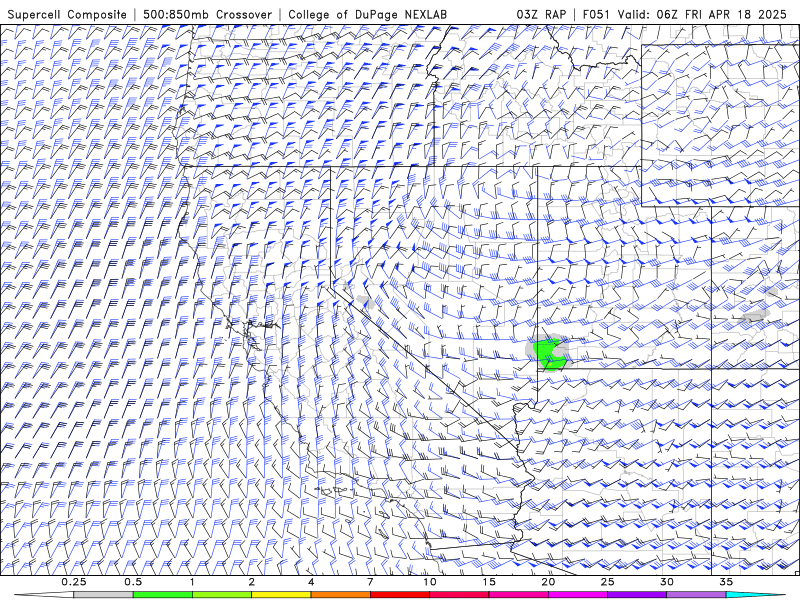The image size is (800, 600).
Task: Click the 'Supercell Composite' title text
Action: point(67,14)
